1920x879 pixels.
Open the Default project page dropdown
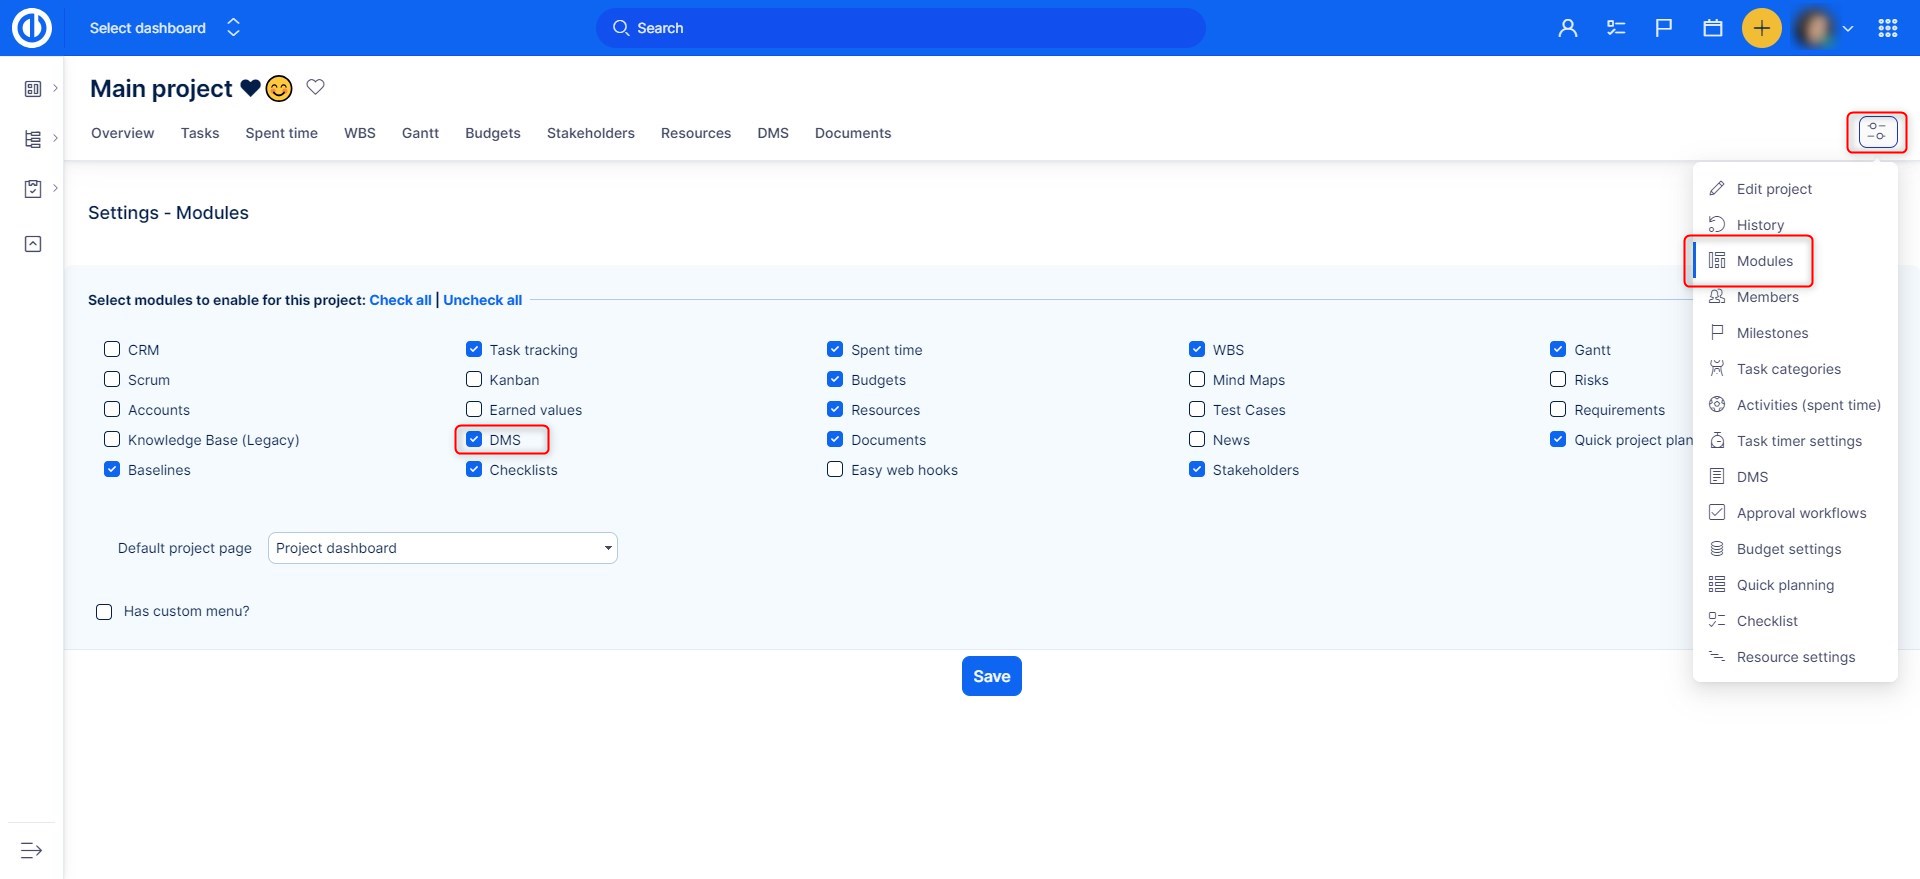[442, 548]
